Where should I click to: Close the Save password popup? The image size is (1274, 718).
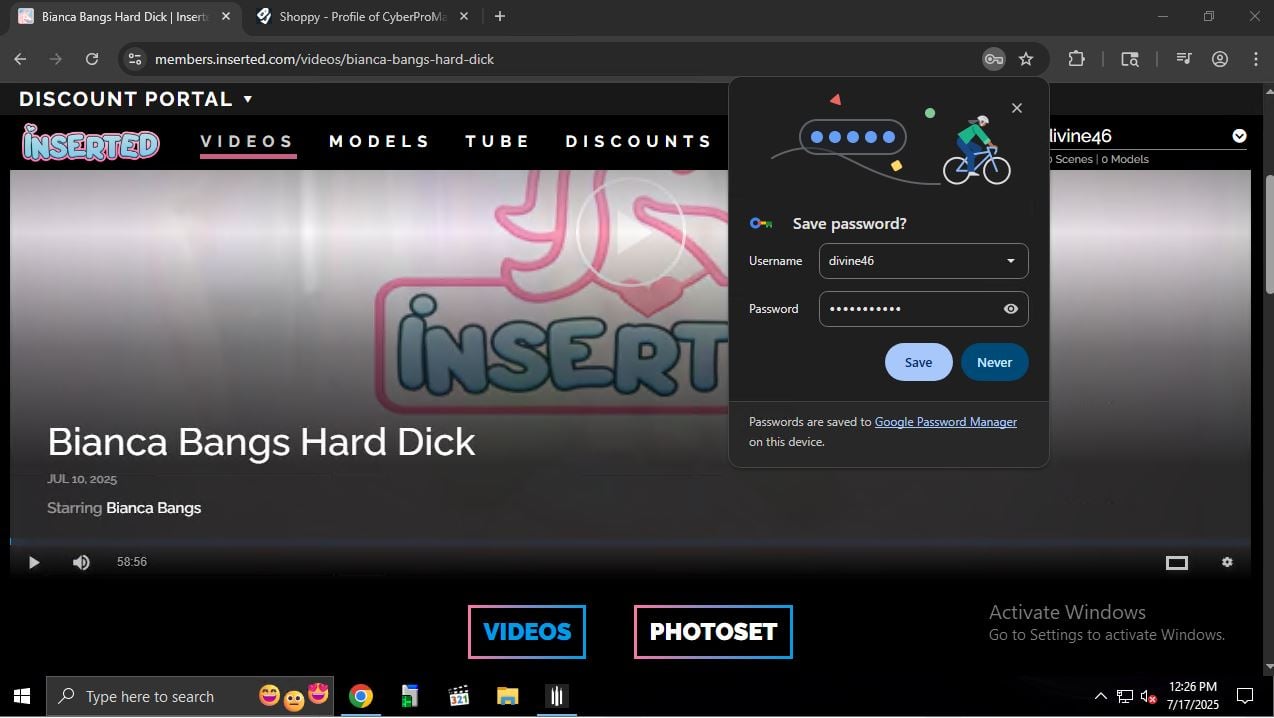[1017, 108]
